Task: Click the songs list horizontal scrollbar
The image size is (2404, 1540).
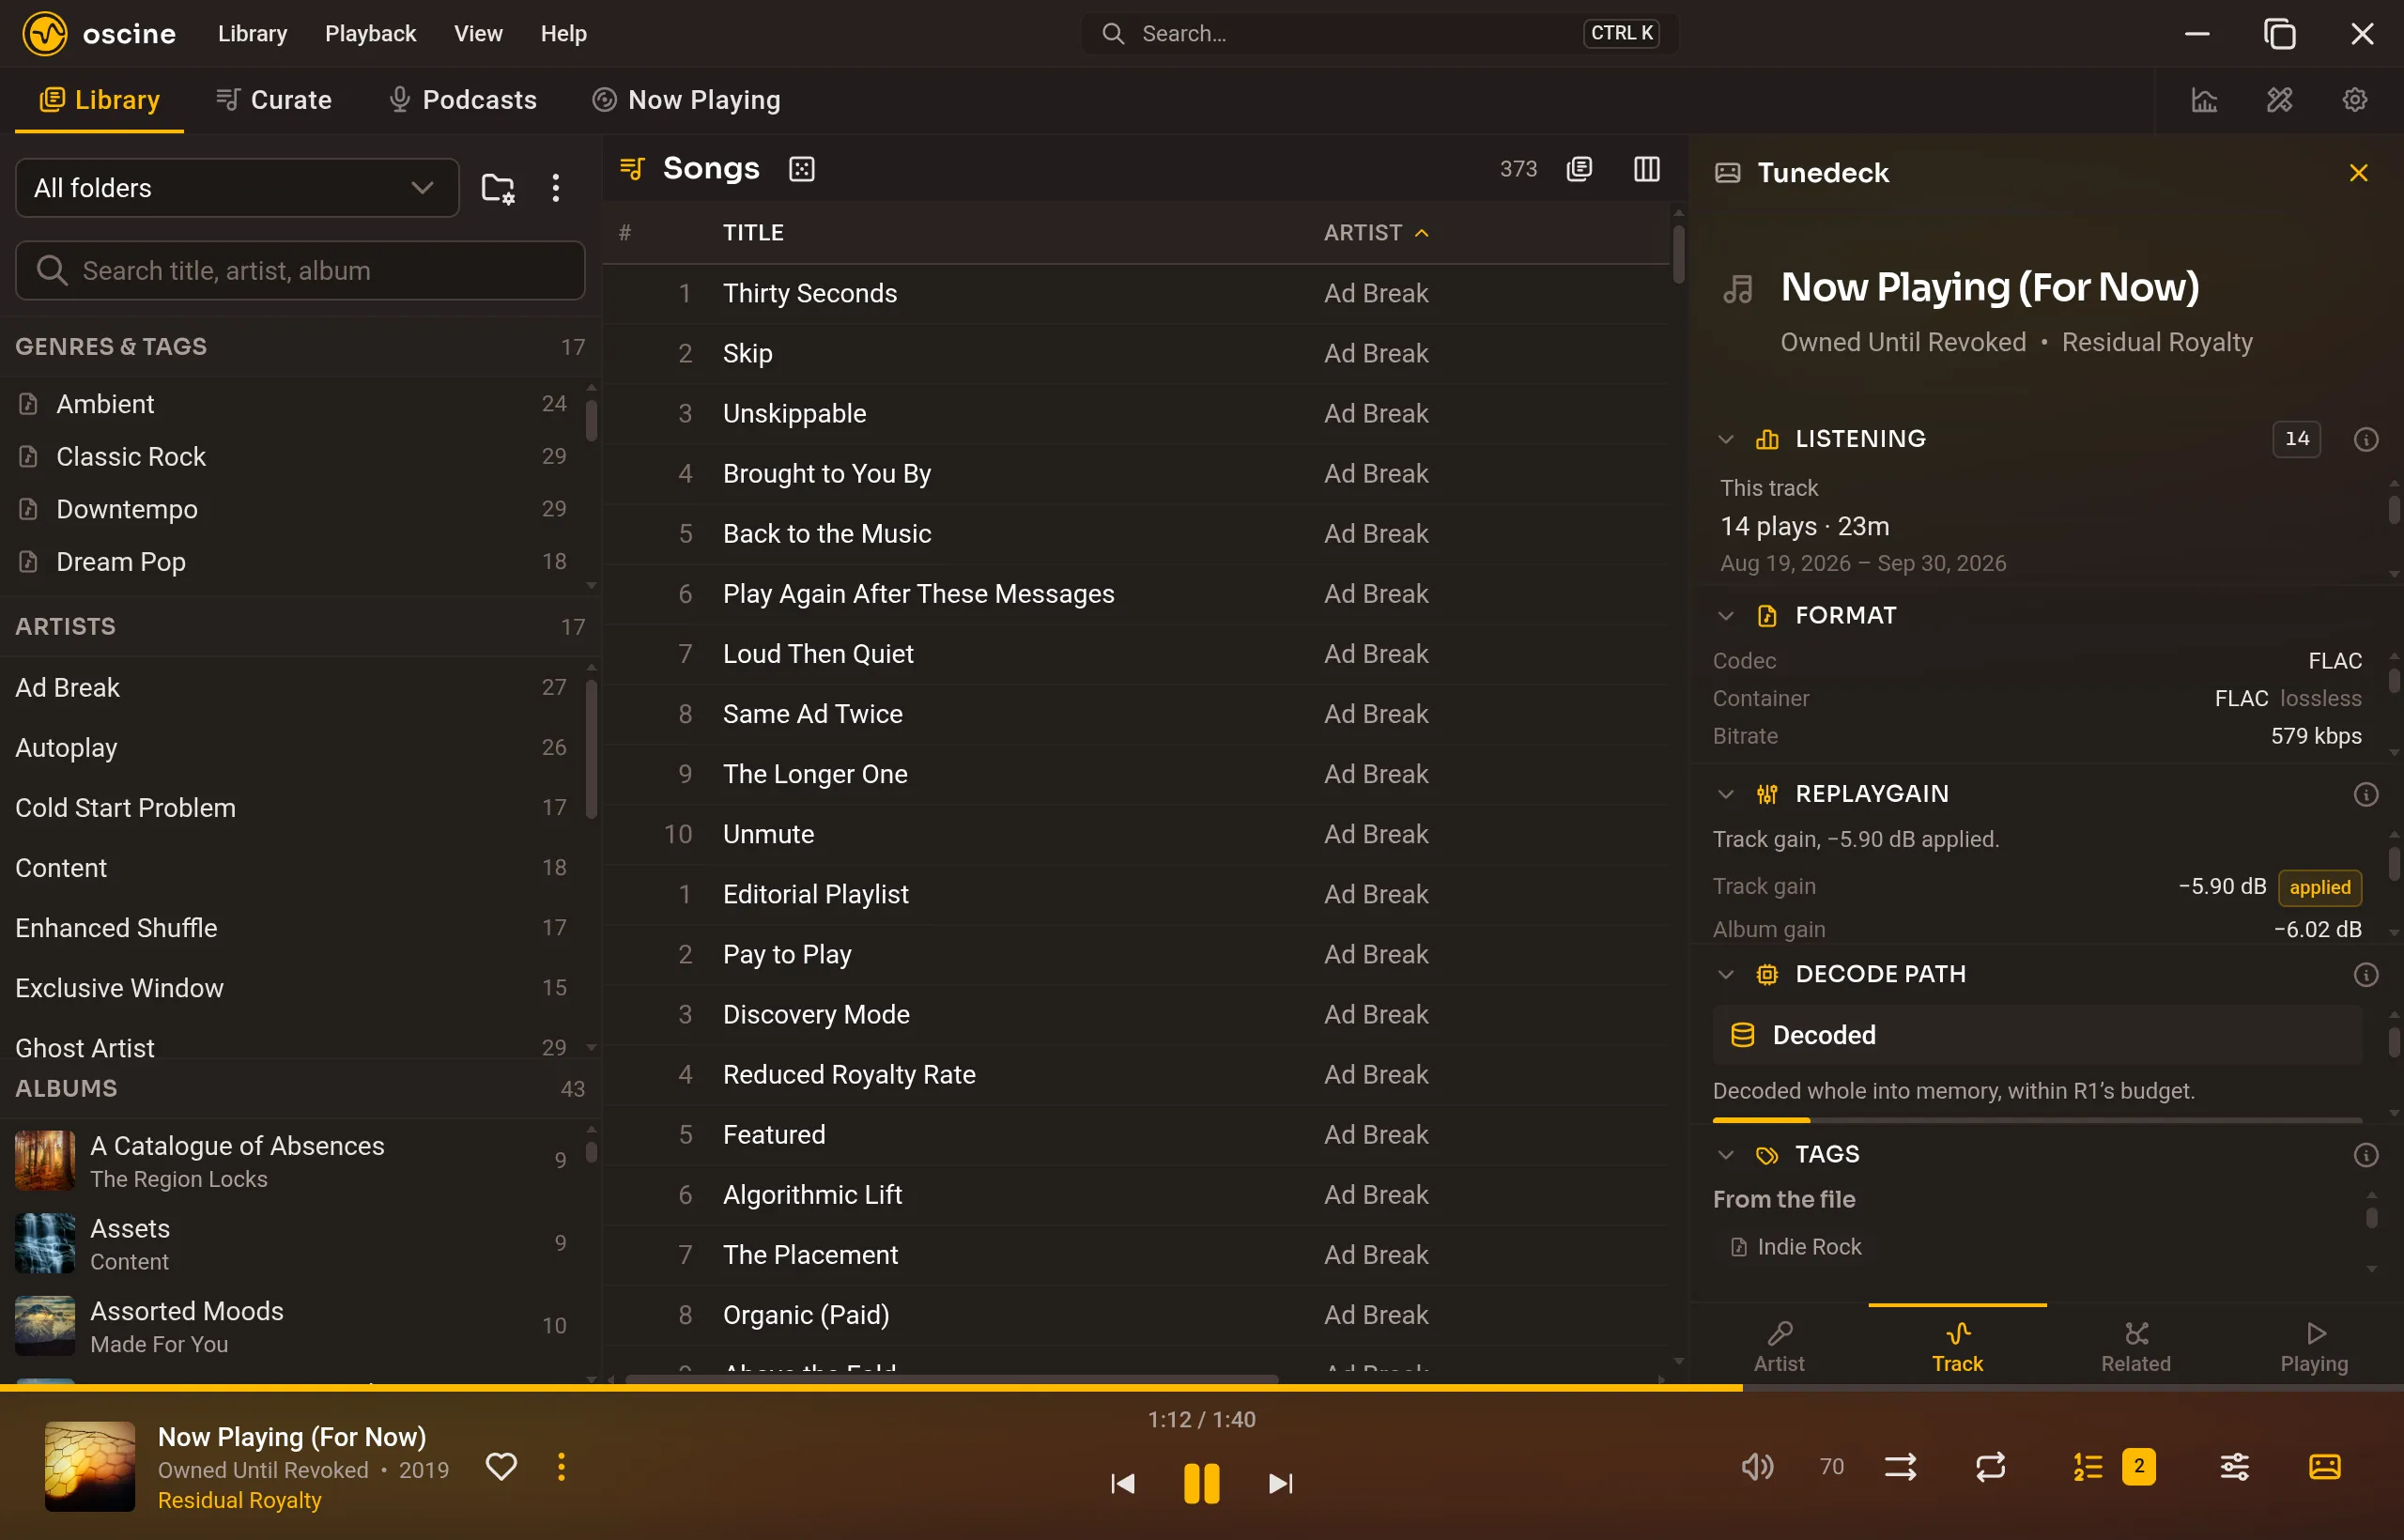Action: pos(950,1379)
